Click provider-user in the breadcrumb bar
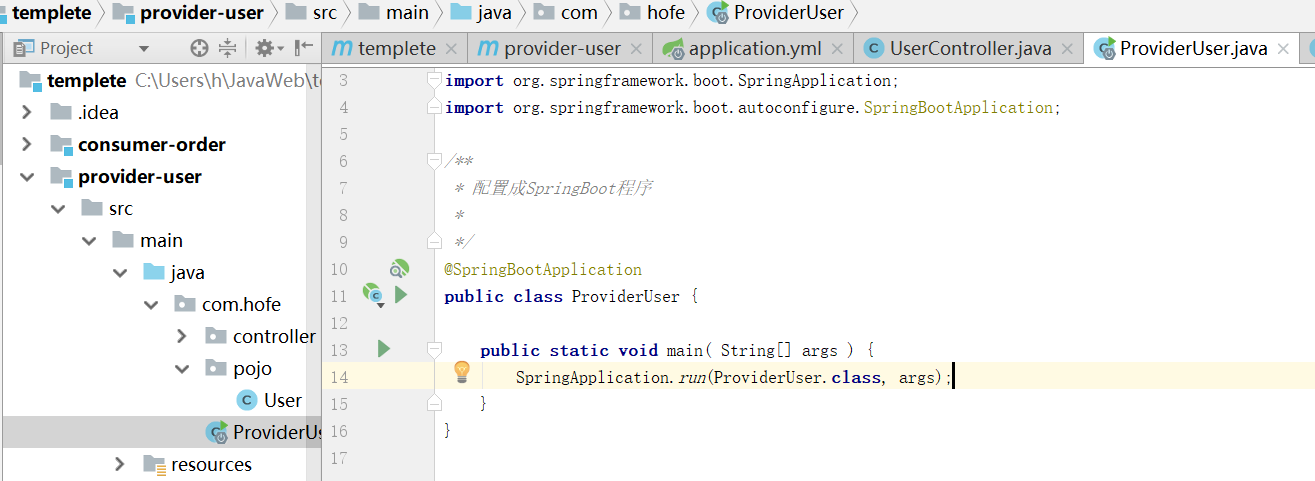The height and width of the screenshot is (481, 1315). 202,13
